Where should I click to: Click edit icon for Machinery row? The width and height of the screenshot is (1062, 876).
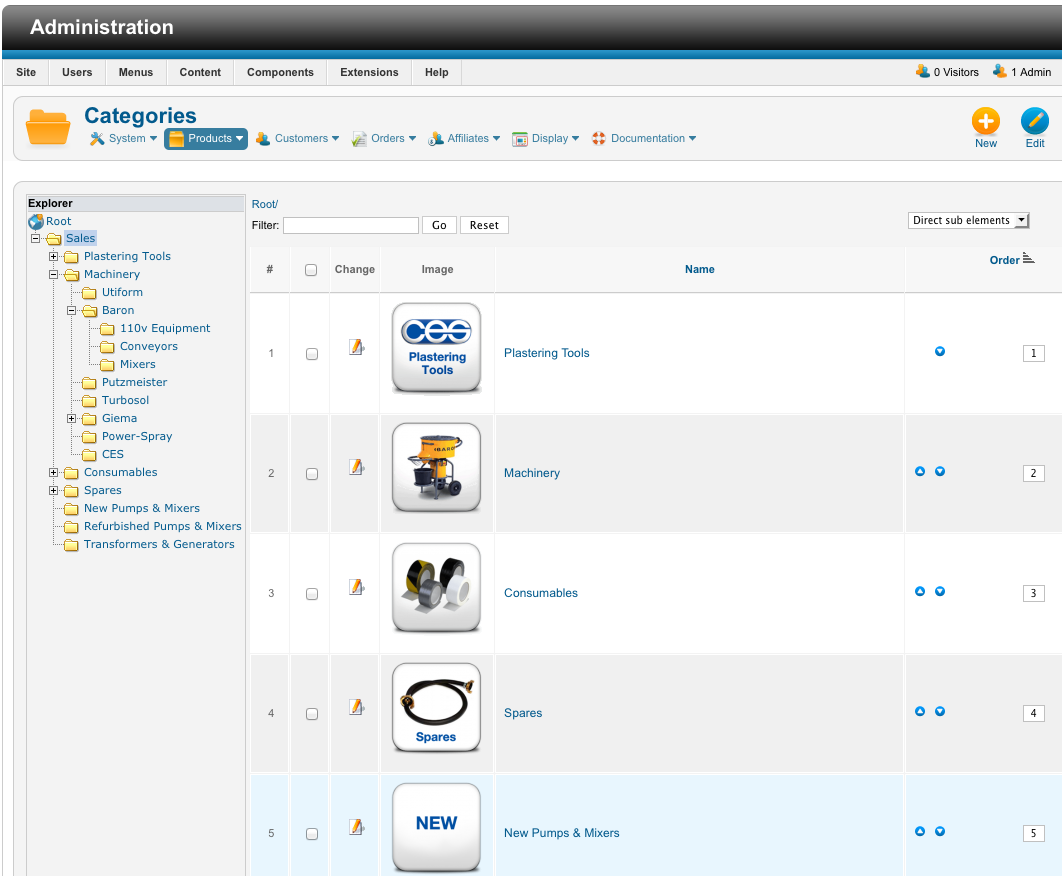point(356,467)
